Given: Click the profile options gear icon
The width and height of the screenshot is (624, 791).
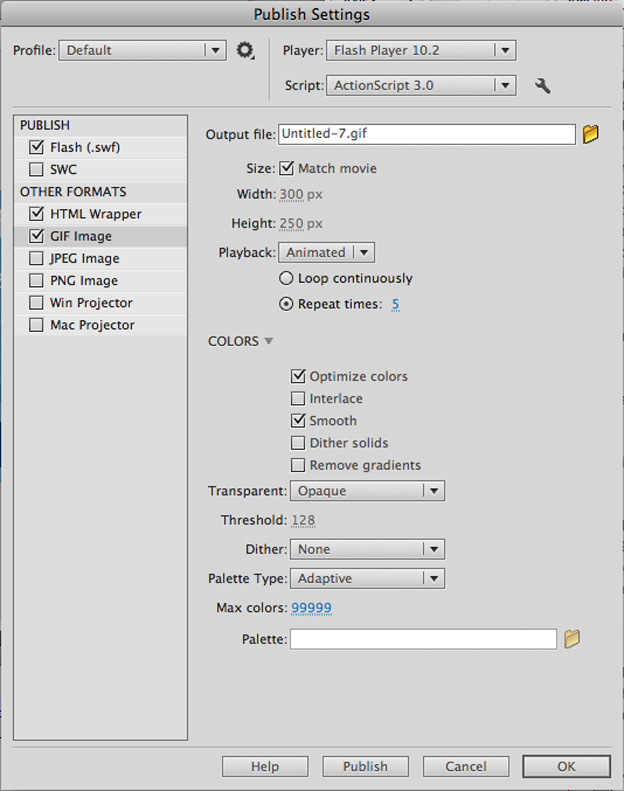Looking at the screenshot, I should pos(245,50).
